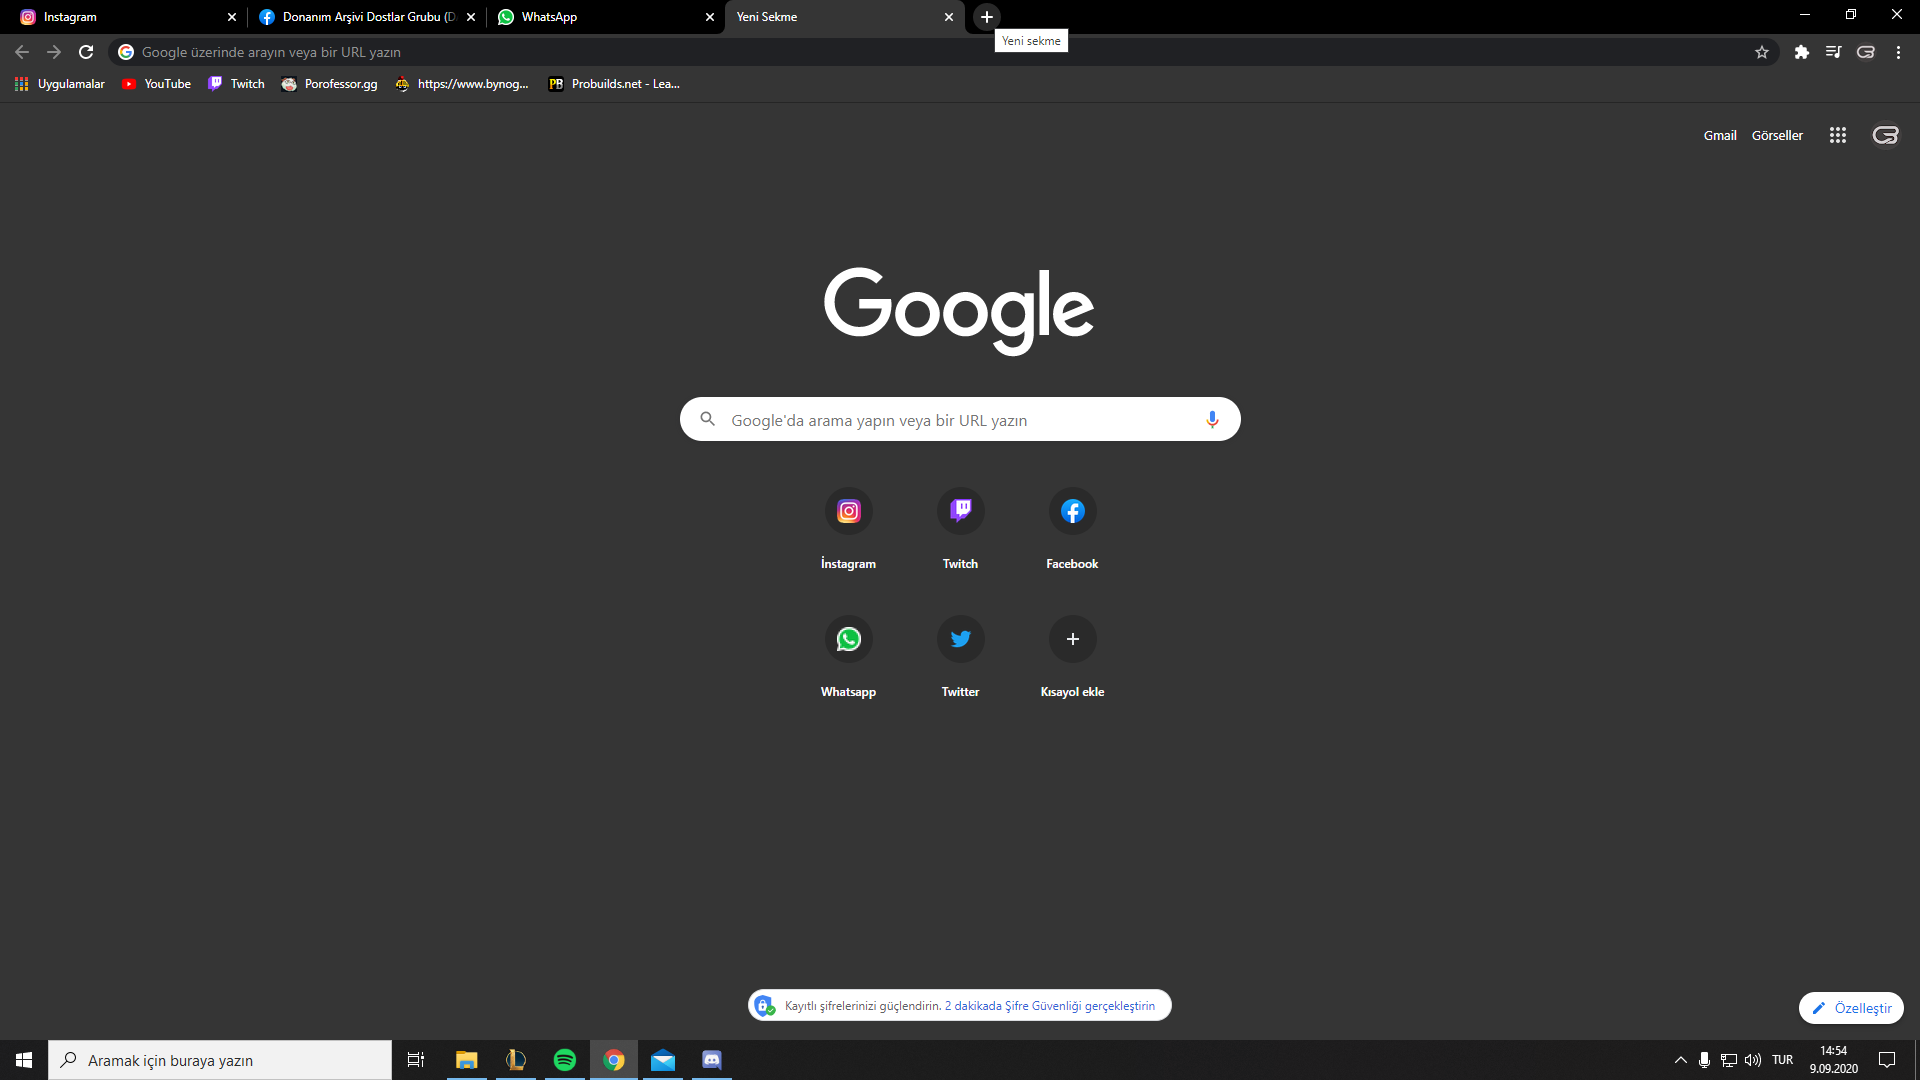This screenshot has width=1920, height=1080.
Task: Open Task View on the taskbar
Action: (x=416, y=1060)
